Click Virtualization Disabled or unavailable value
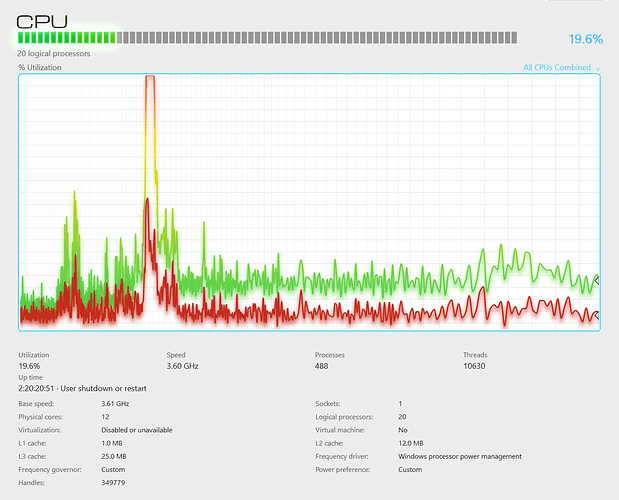The image size is (619, 500). [137, 430]
